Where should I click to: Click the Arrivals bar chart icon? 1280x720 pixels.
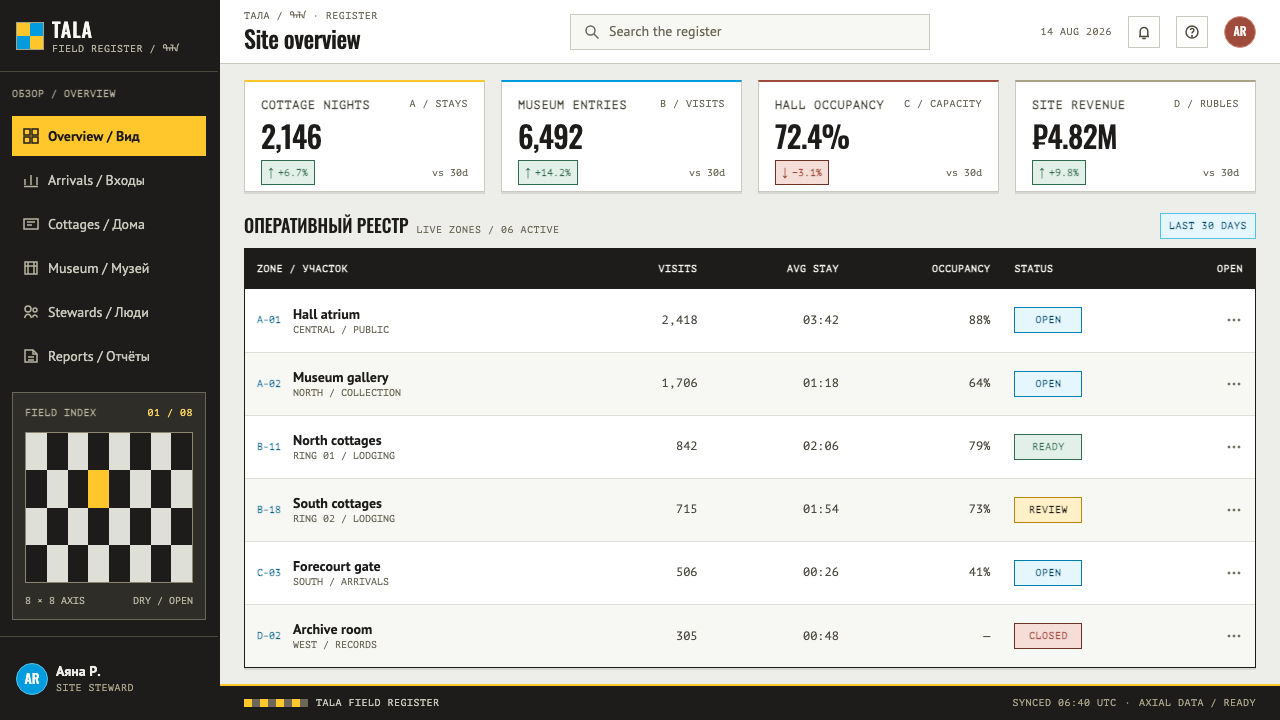click(31, 180)
